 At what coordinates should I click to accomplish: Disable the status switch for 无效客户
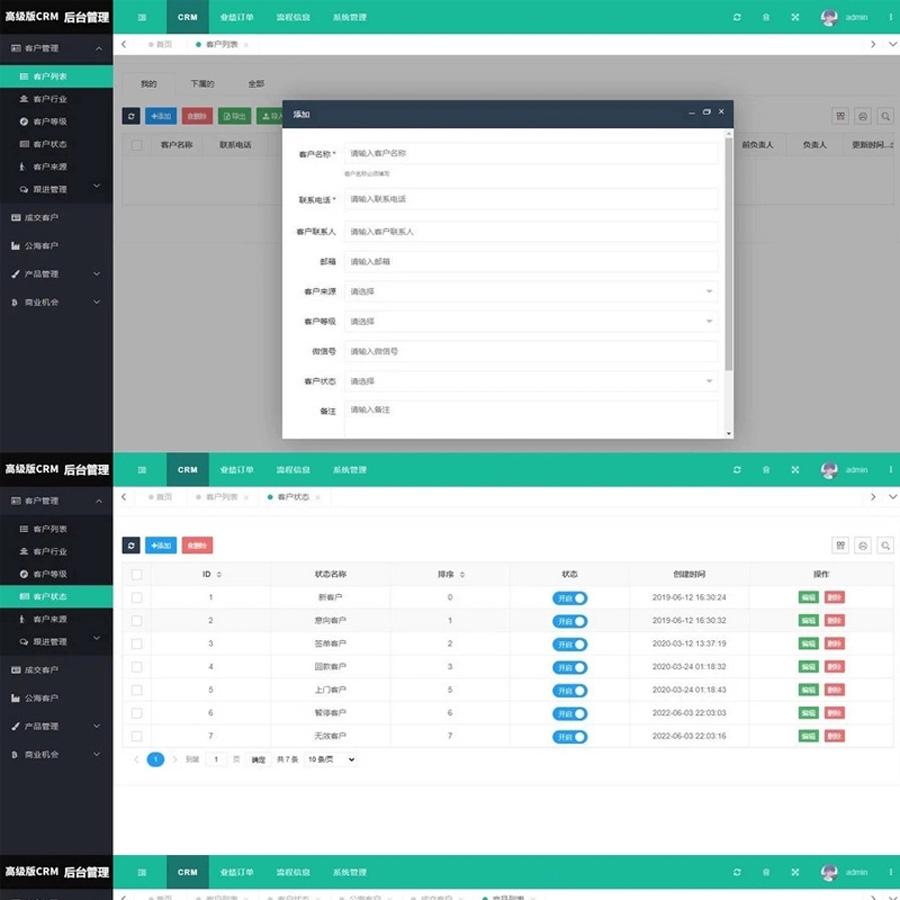[569, 737]
